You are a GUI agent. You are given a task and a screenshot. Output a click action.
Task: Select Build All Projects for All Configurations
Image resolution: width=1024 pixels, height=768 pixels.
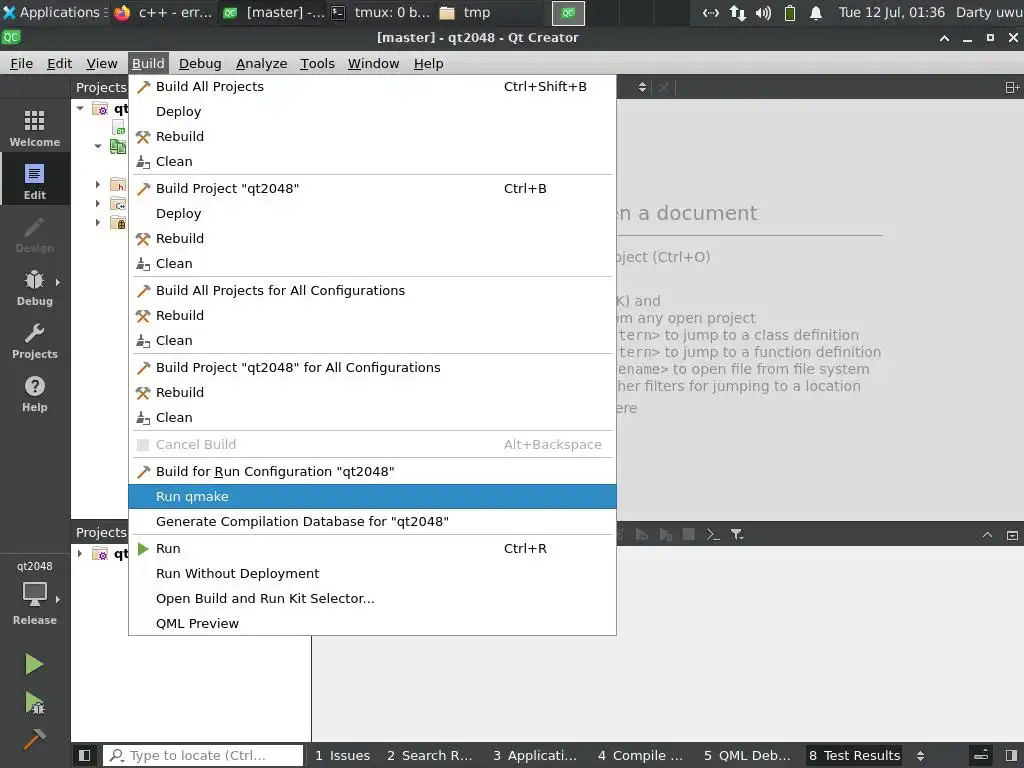pyautogui.click(x=372, y=291)
